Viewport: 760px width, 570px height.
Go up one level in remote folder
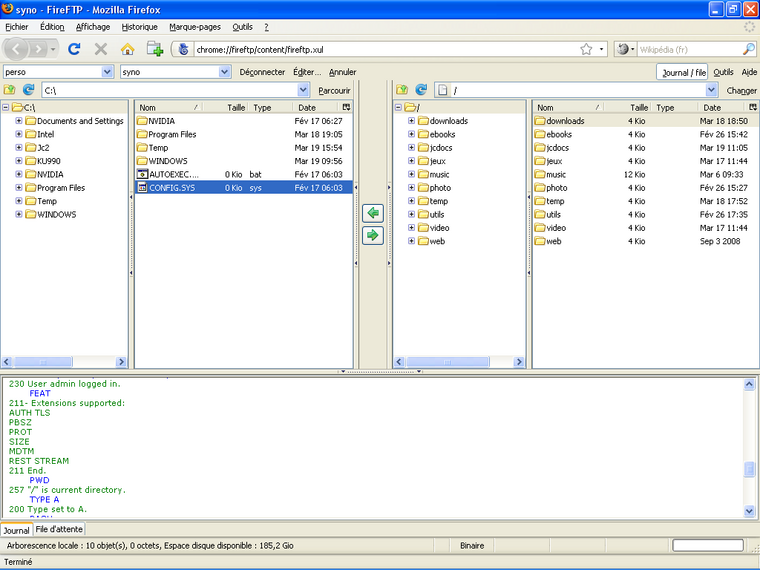tap(402, 90)
